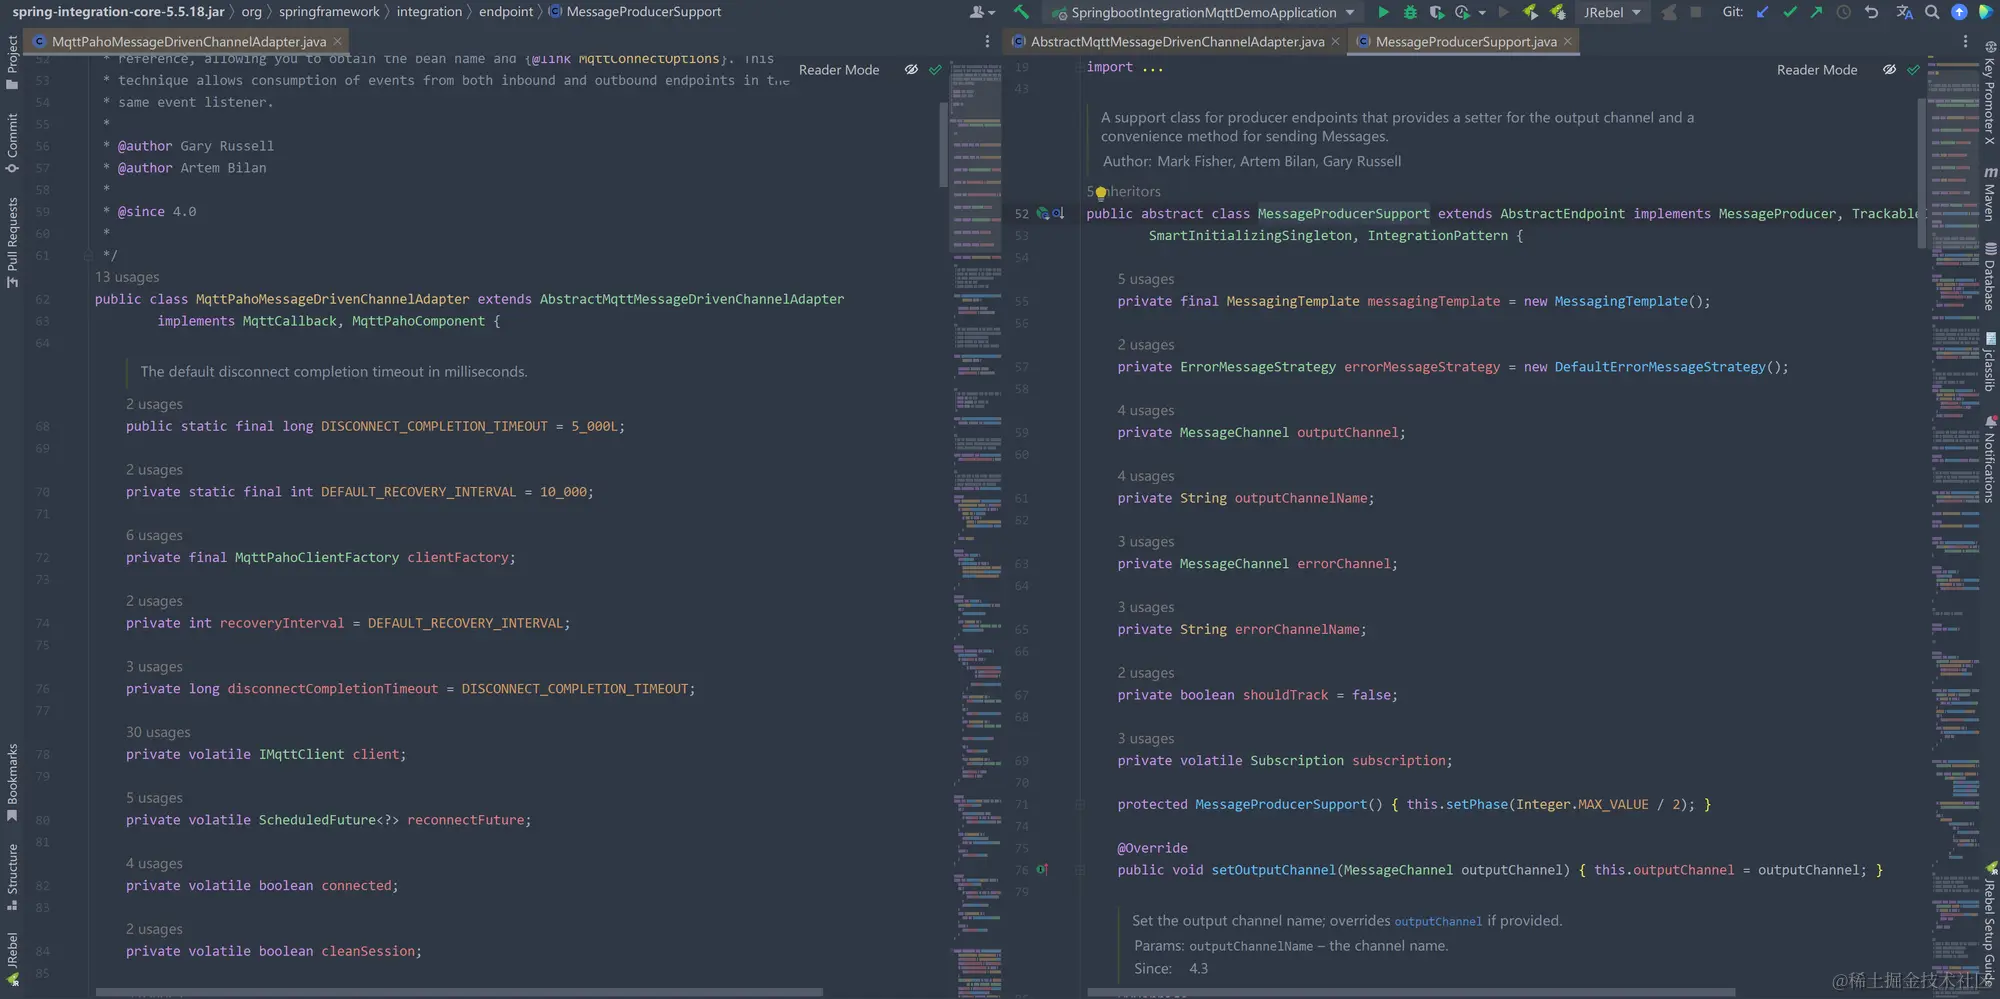The image size is (2000, 999).
Task: Click the spring-integration-core jar breadcrumb
Action: tap(118, 12)
